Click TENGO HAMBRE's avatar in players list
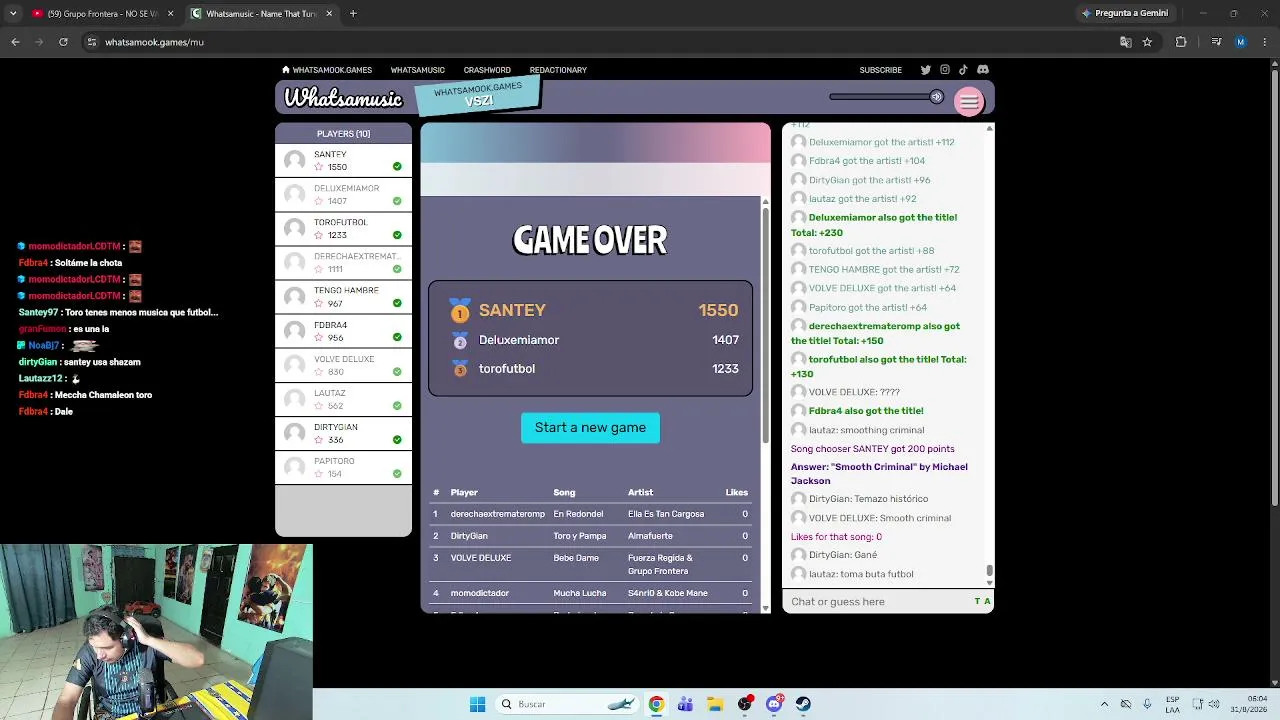 click(x=294, y=296)
